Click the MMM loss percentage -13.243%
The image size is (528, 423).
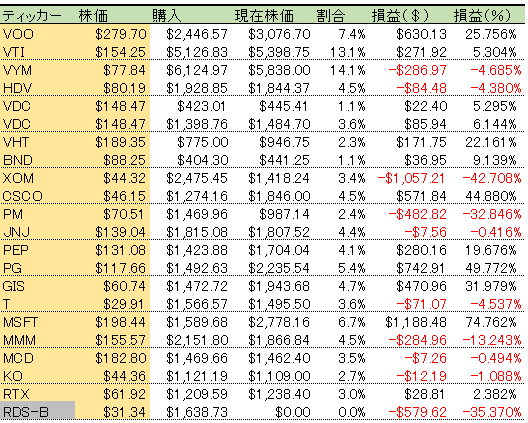[492, 340]
